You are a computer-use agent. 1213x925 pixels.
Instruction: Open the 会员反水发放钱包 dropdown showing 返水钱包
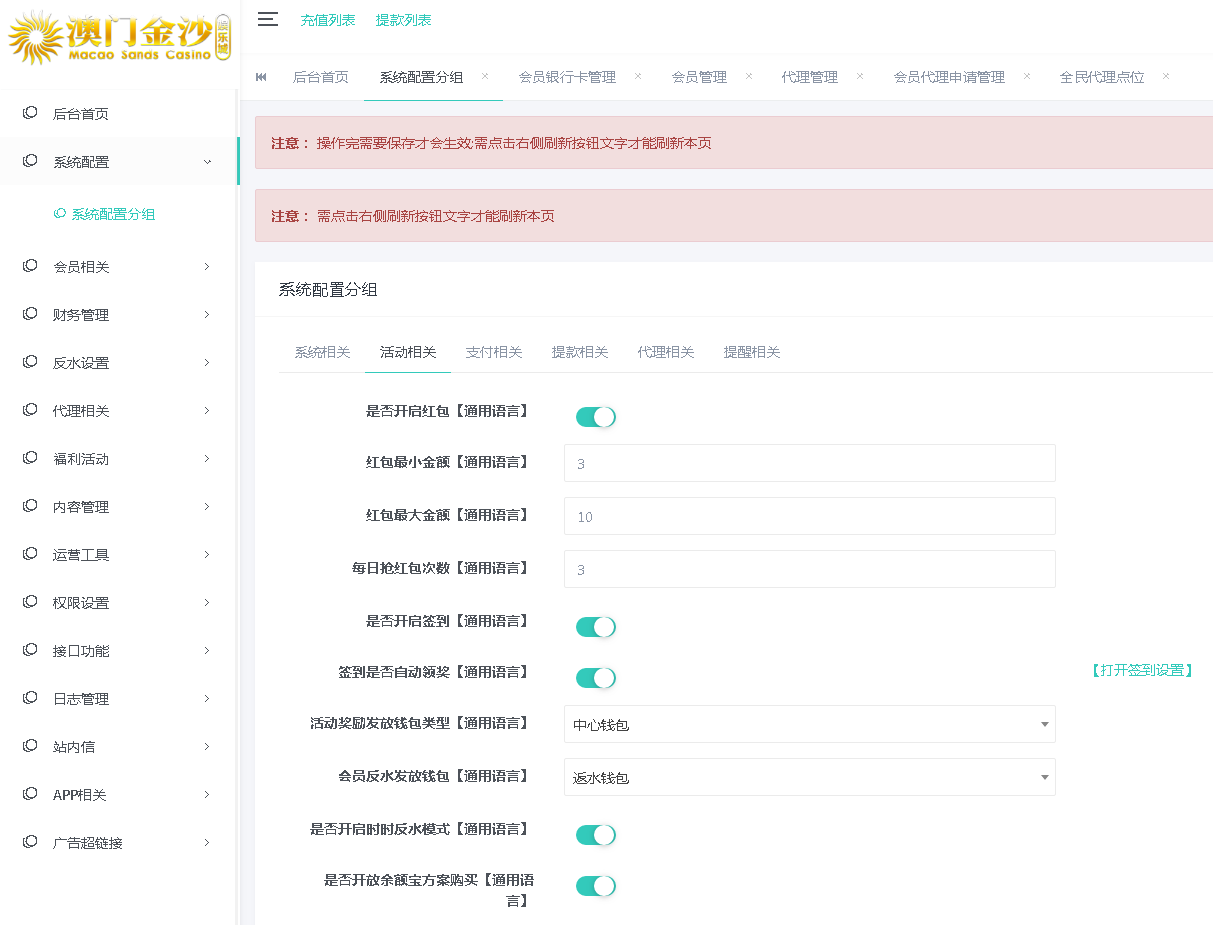pos(809,777)
